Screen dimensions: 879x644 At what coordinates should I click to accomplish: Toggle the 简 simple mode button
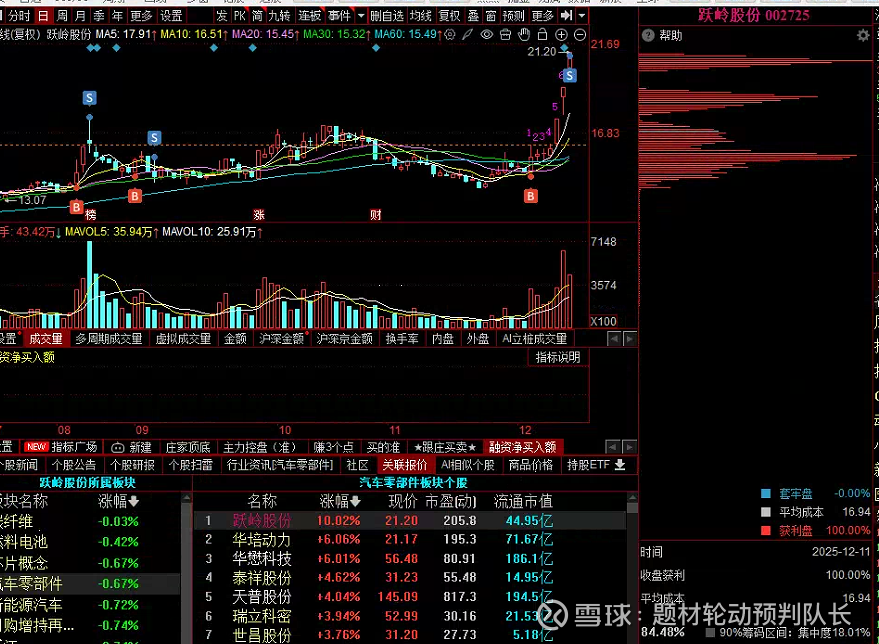257,16
